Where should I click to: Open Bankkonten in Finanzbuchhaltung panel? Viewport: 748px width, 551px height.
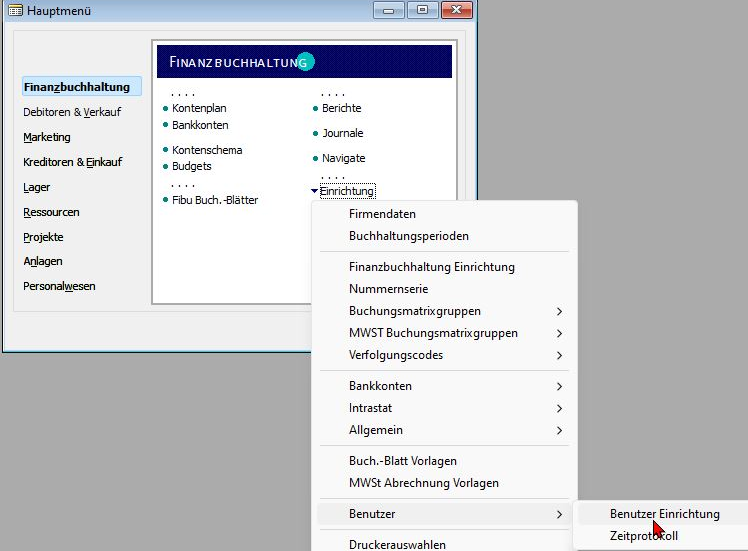200,125
